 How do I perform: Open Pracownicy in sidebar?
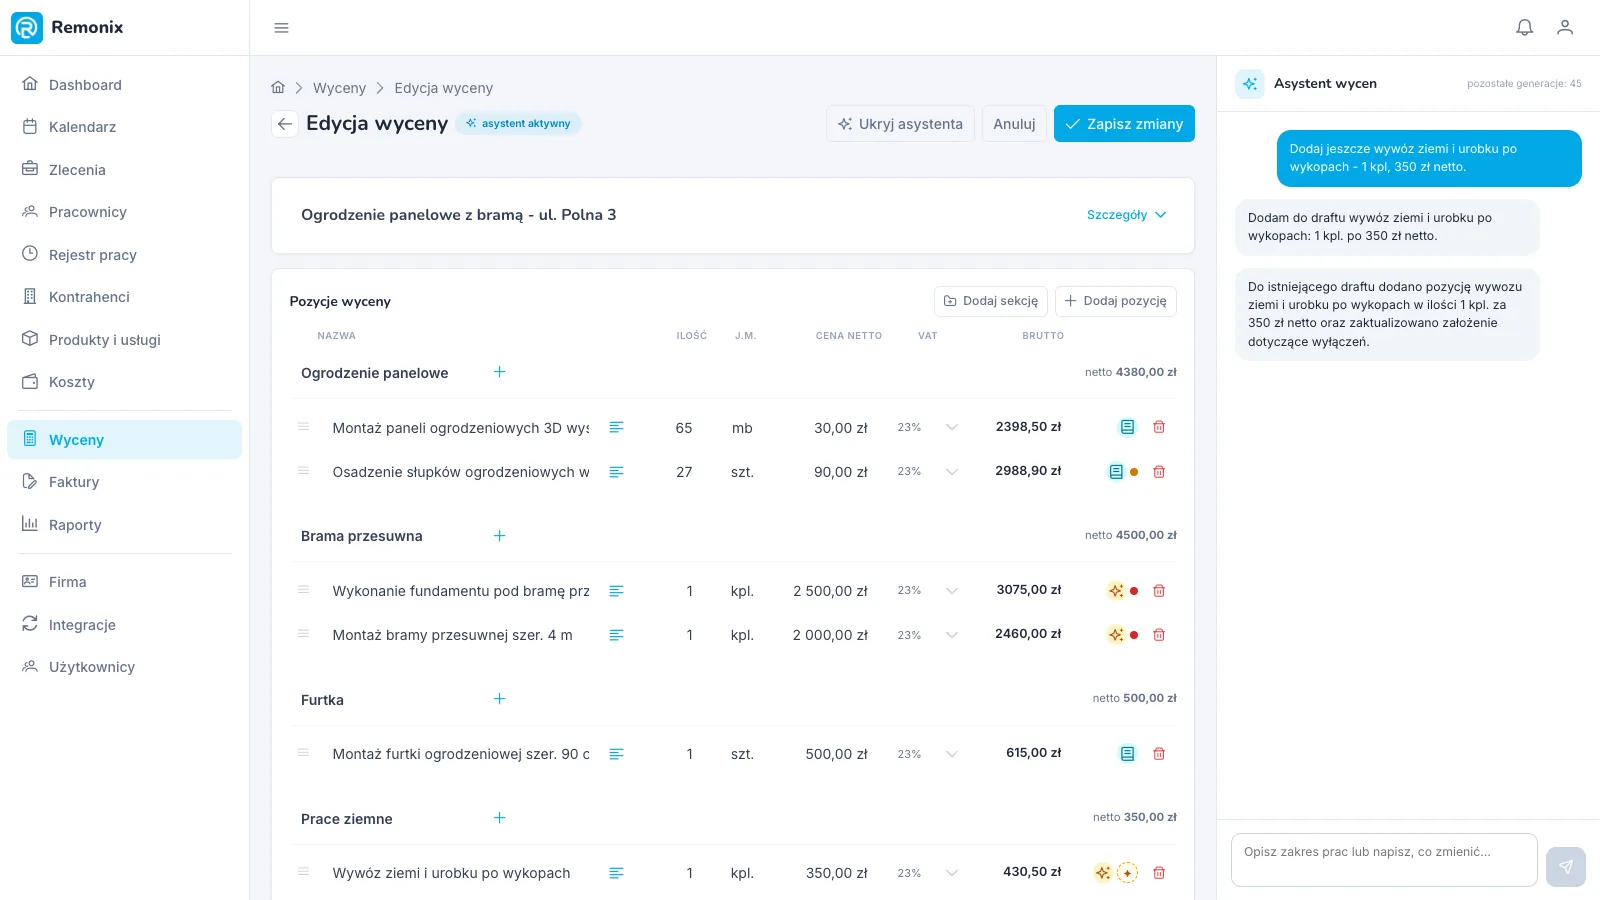click(x=124, y=212)
